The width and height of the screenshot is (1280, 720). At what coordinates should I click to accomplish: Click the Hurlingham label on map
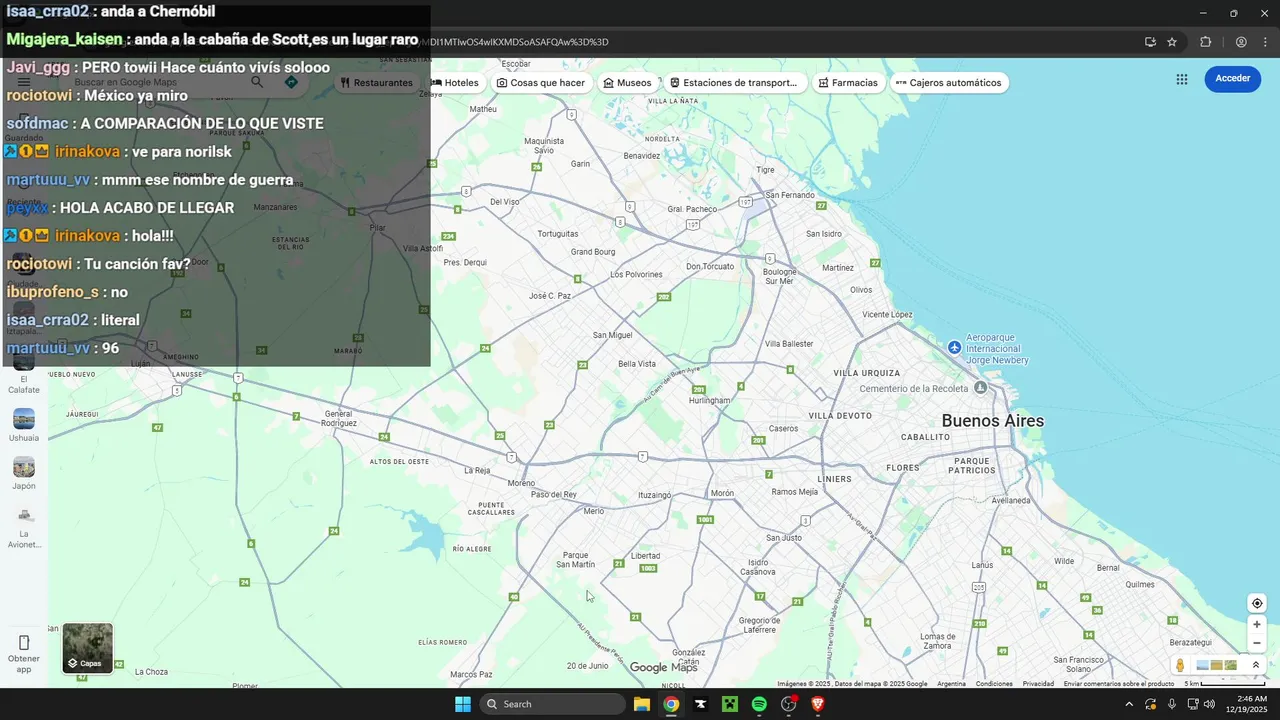710,400
